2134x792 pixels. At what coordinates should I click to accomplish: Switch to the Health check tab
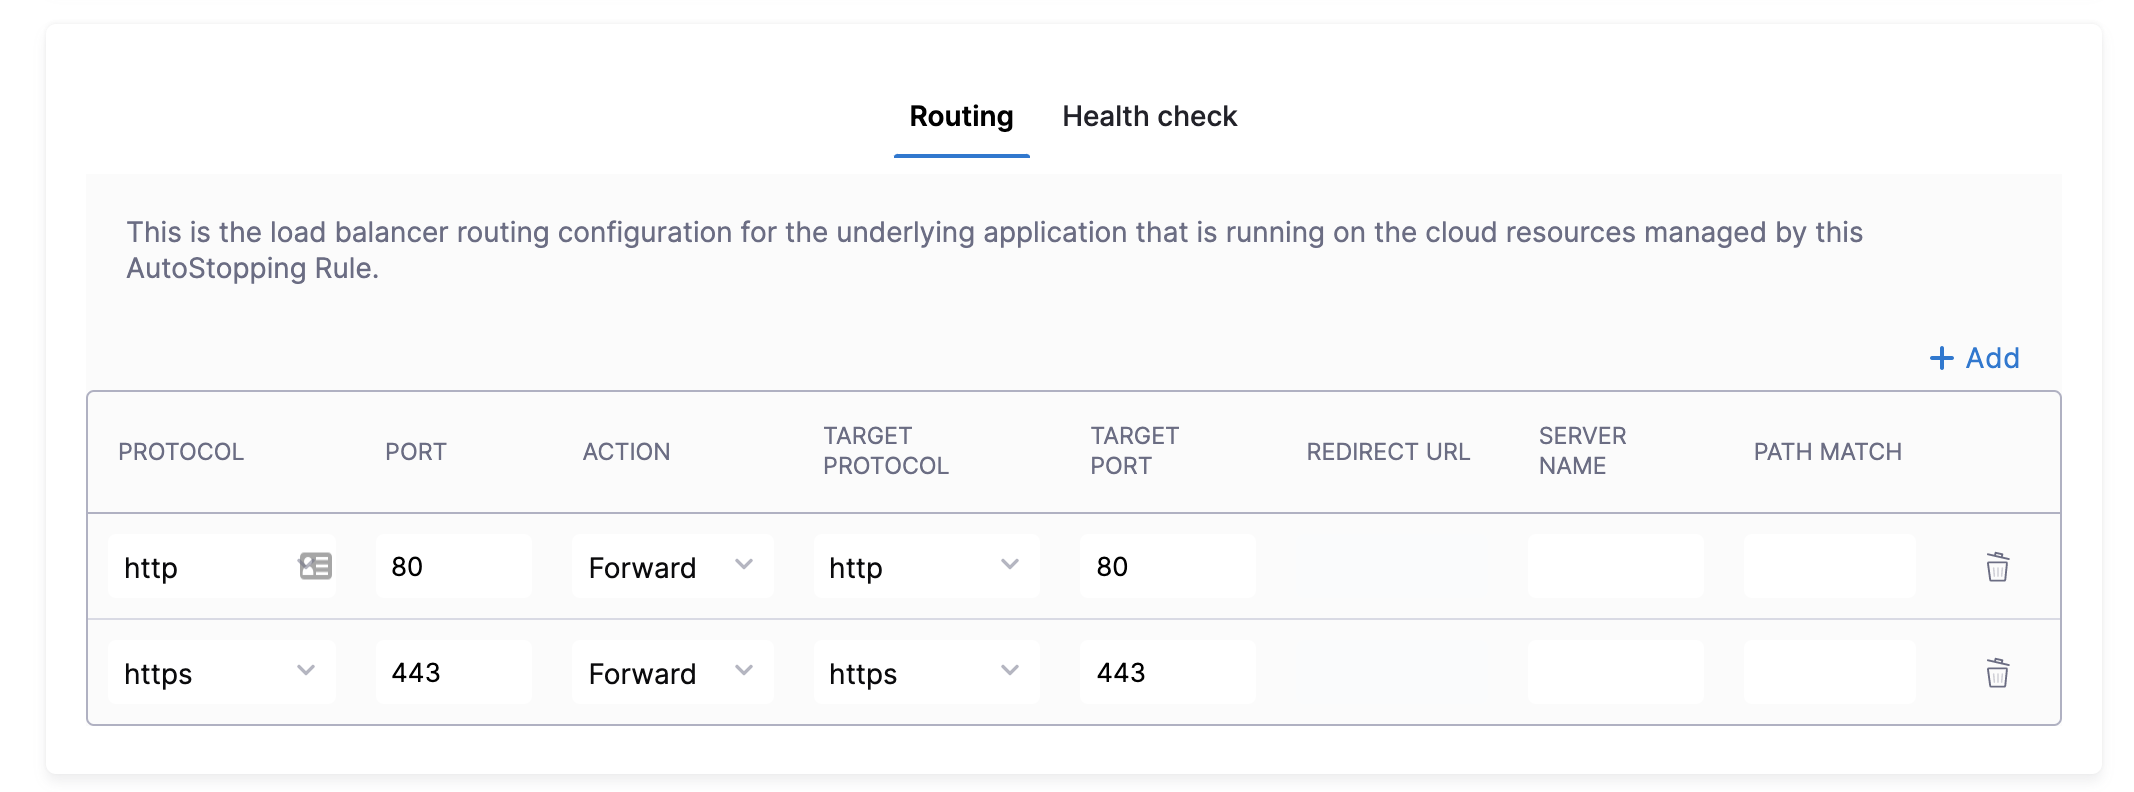tap(1149, 117)
